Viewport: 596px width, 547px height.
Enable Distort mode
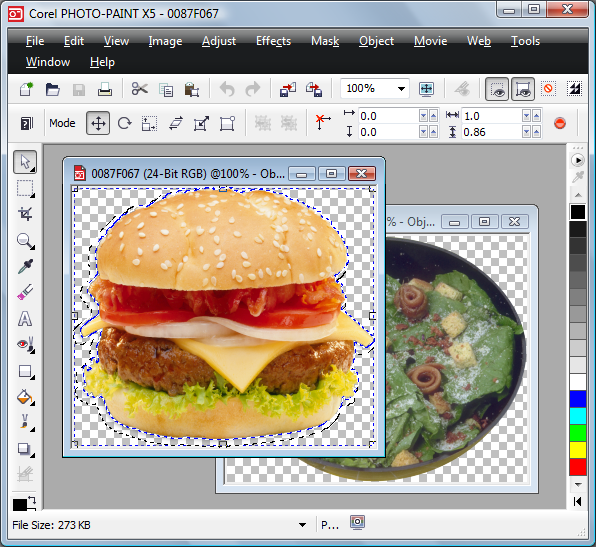click(x=201, y=123)
